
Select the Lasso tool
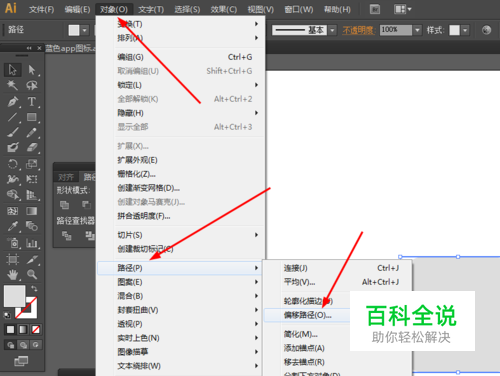32,85
